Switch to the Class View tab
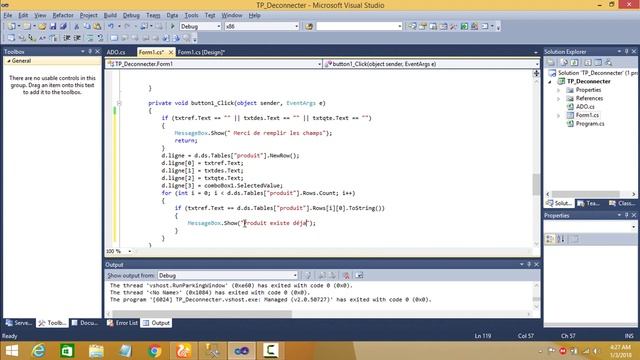640x360 pixels. (621, 203)
